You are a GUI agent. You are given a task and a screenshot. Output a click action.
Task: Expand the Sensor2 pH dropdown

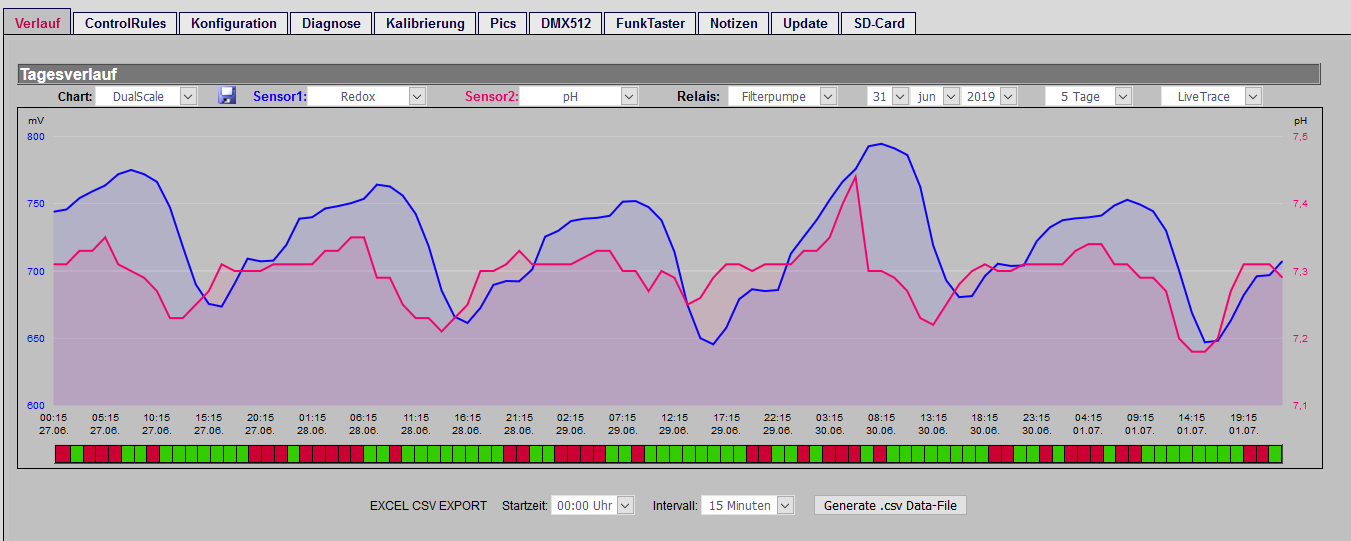click(x=579, y=96)
